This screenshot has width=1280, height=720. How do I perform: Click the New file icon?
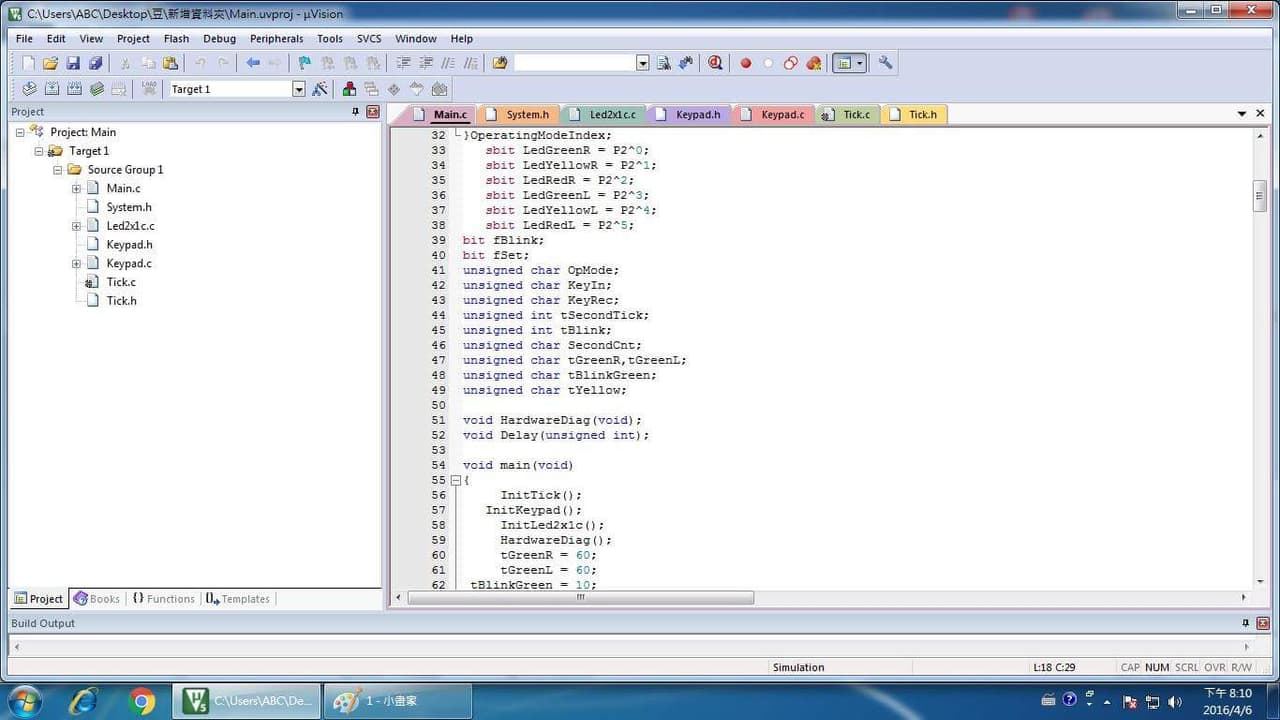[28, 63]
